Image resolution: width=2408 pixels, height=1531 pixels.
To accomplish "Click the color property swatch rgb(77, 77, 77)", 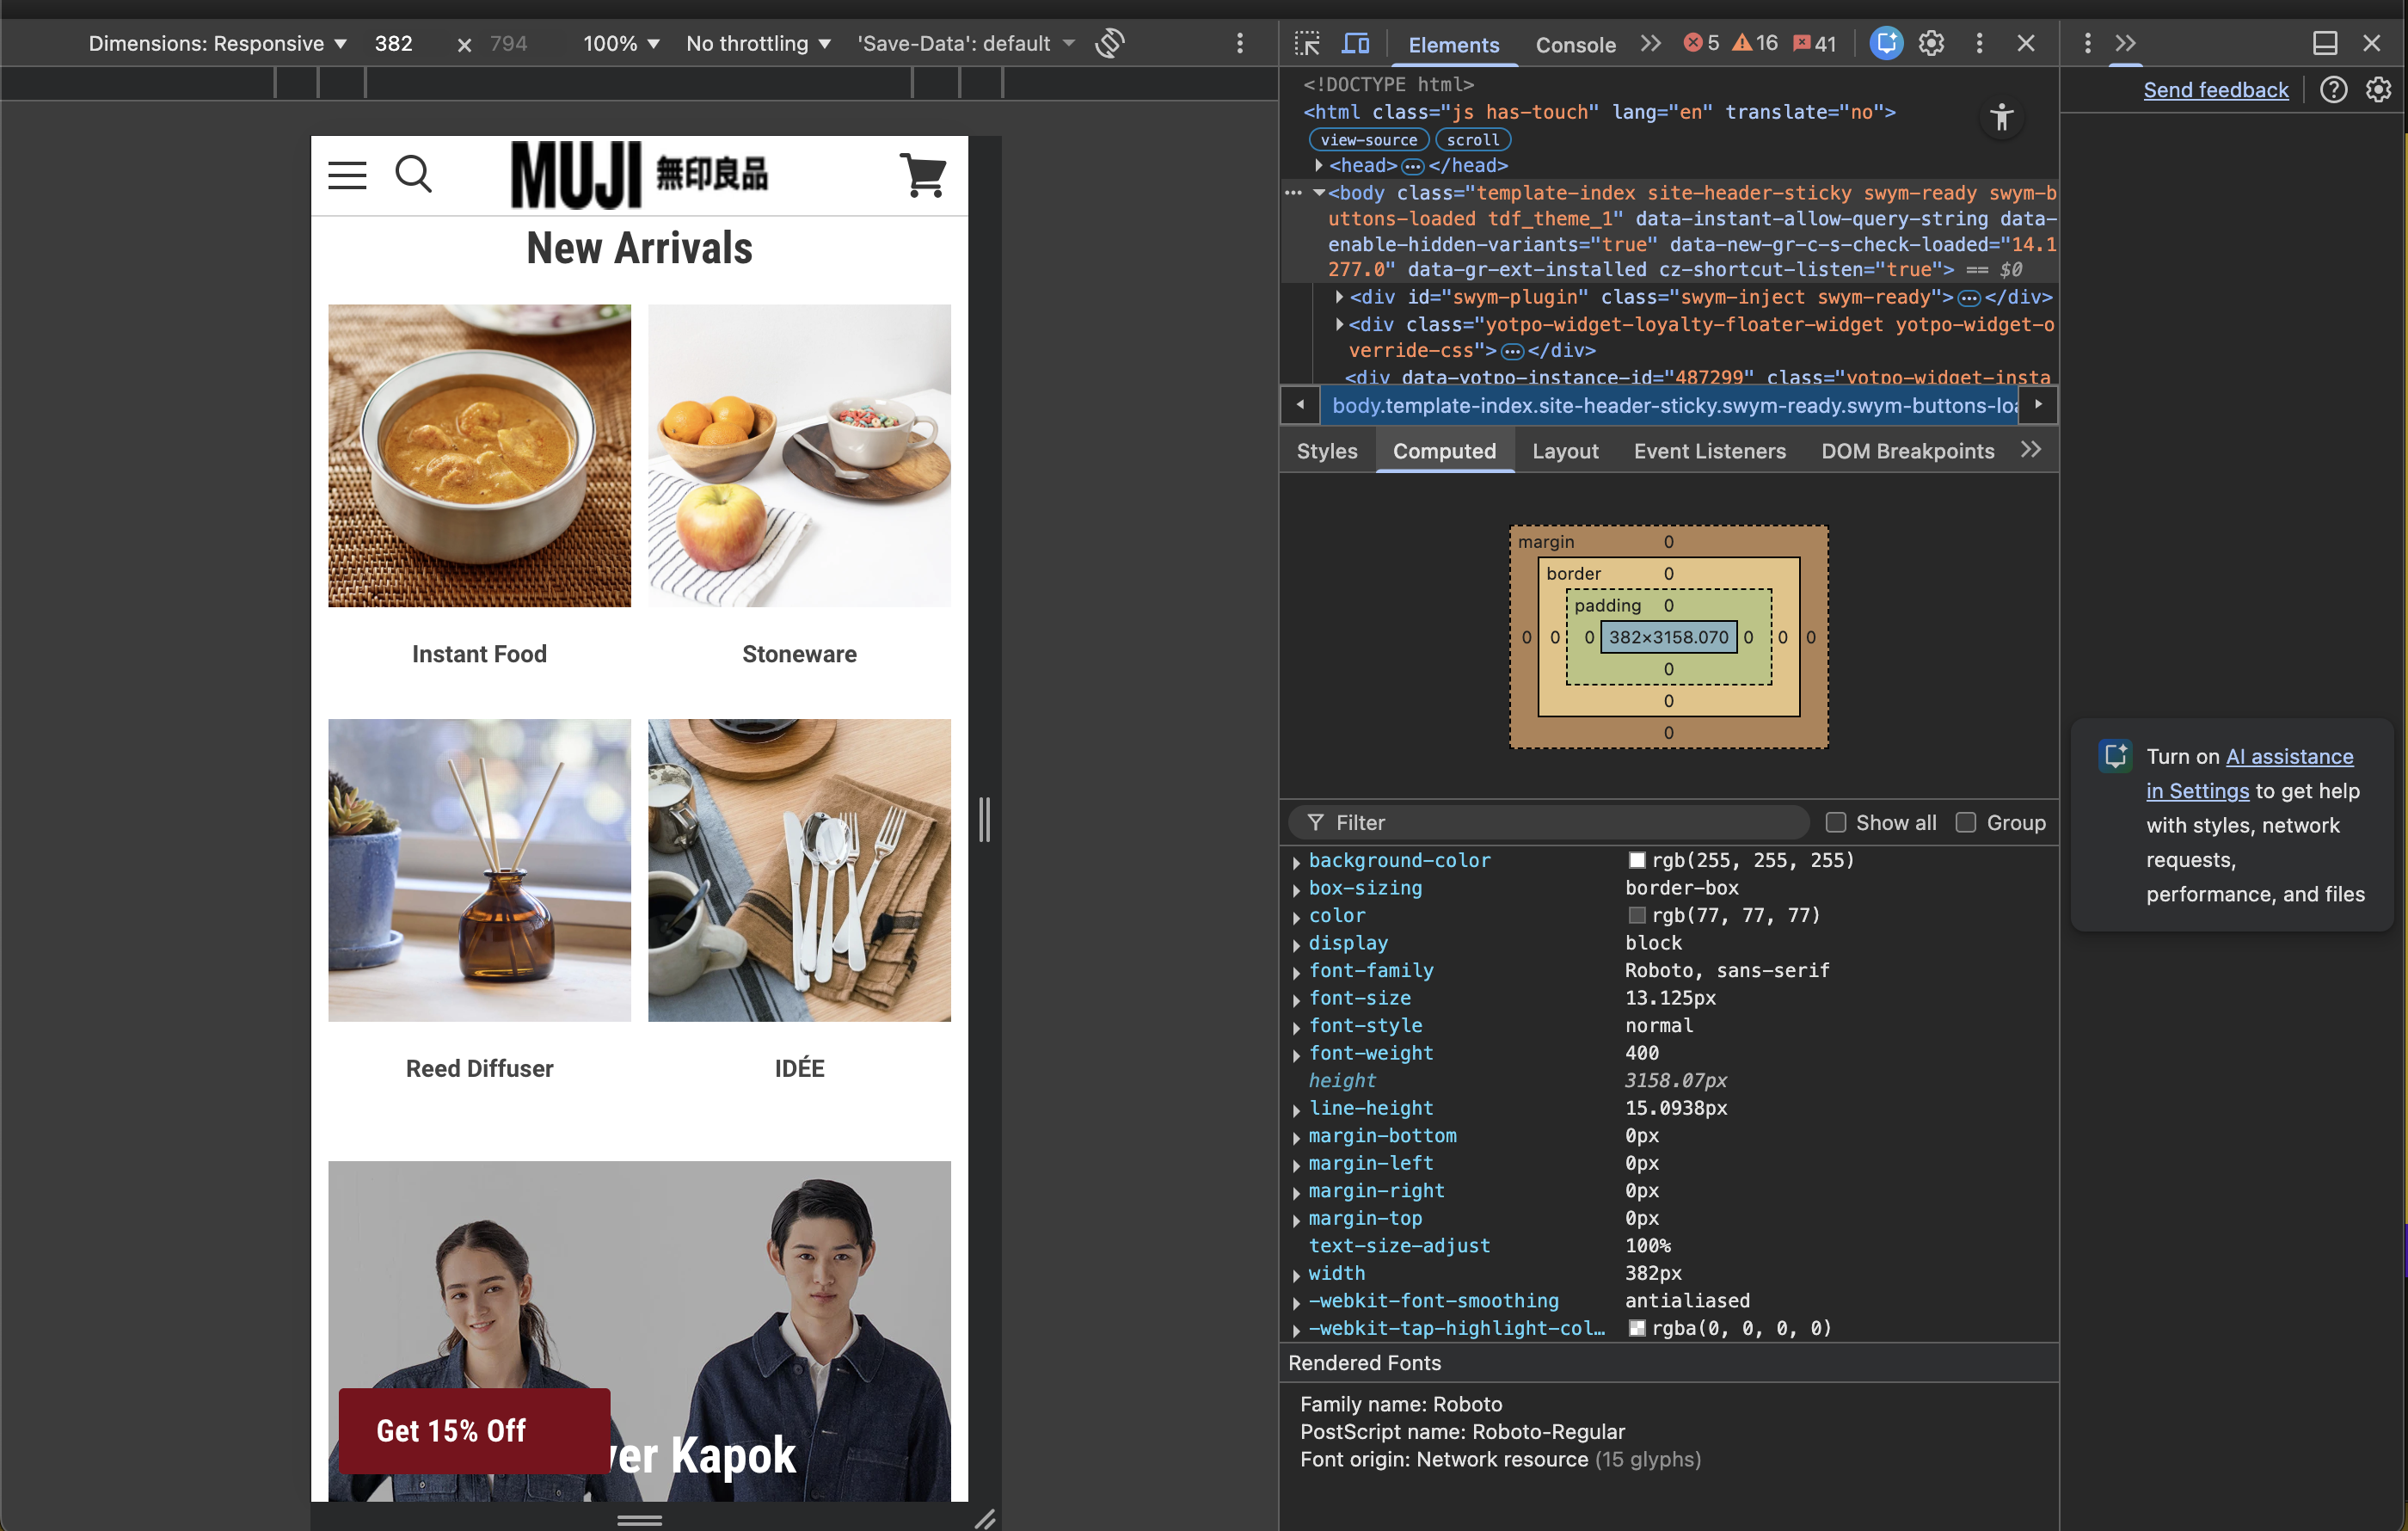I will (x=1637, y=915).
